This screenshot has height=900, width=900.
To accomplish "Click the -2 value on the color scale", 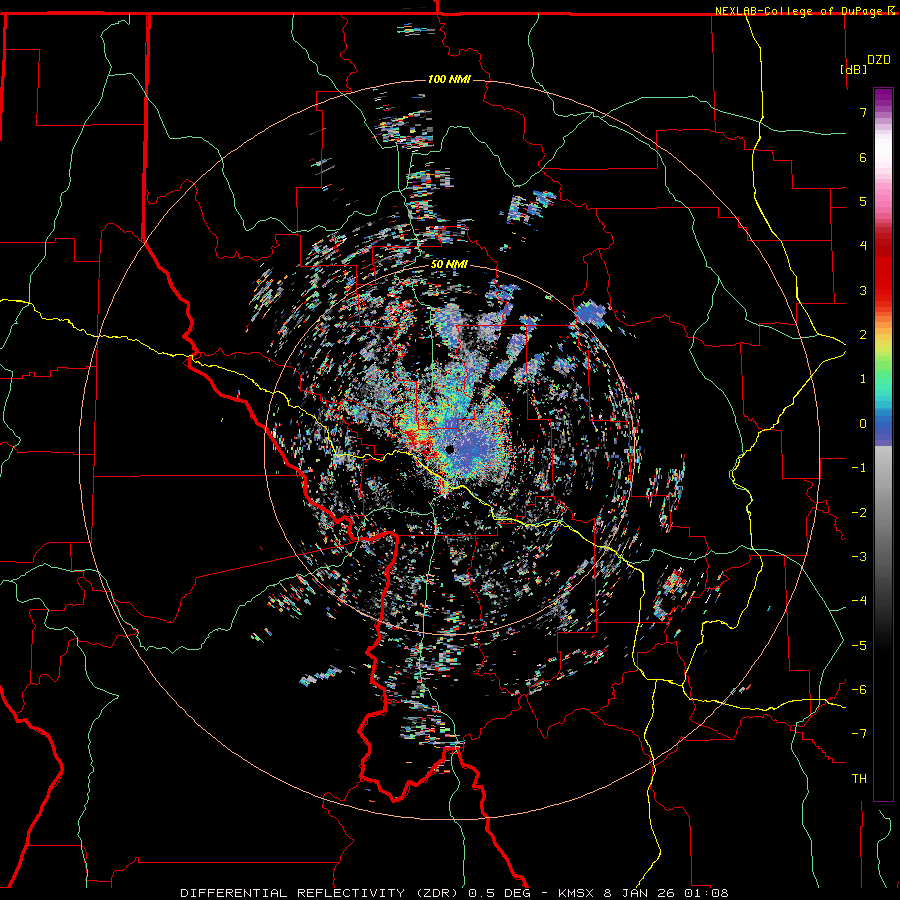I will click(x=859, y=513).
